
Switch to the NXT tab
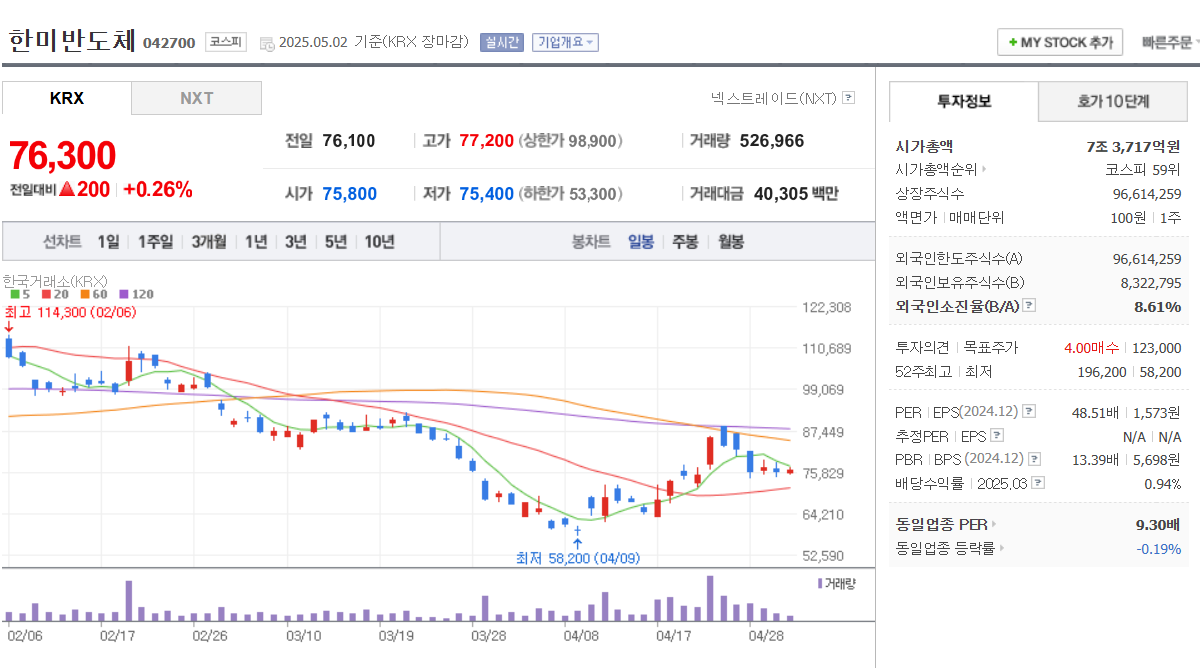click(197, 98)
